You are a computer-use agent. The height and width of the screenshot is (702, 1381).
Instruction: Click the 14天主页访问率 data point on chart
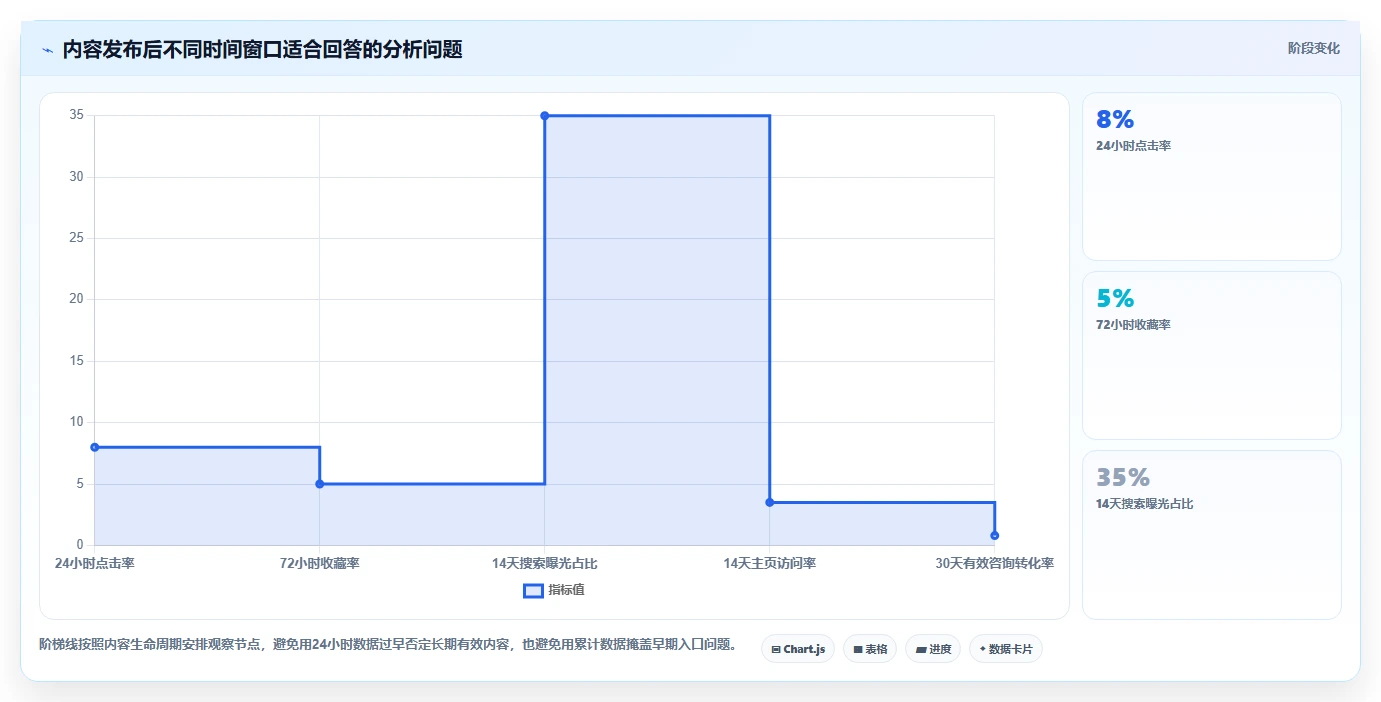point(770,502)
